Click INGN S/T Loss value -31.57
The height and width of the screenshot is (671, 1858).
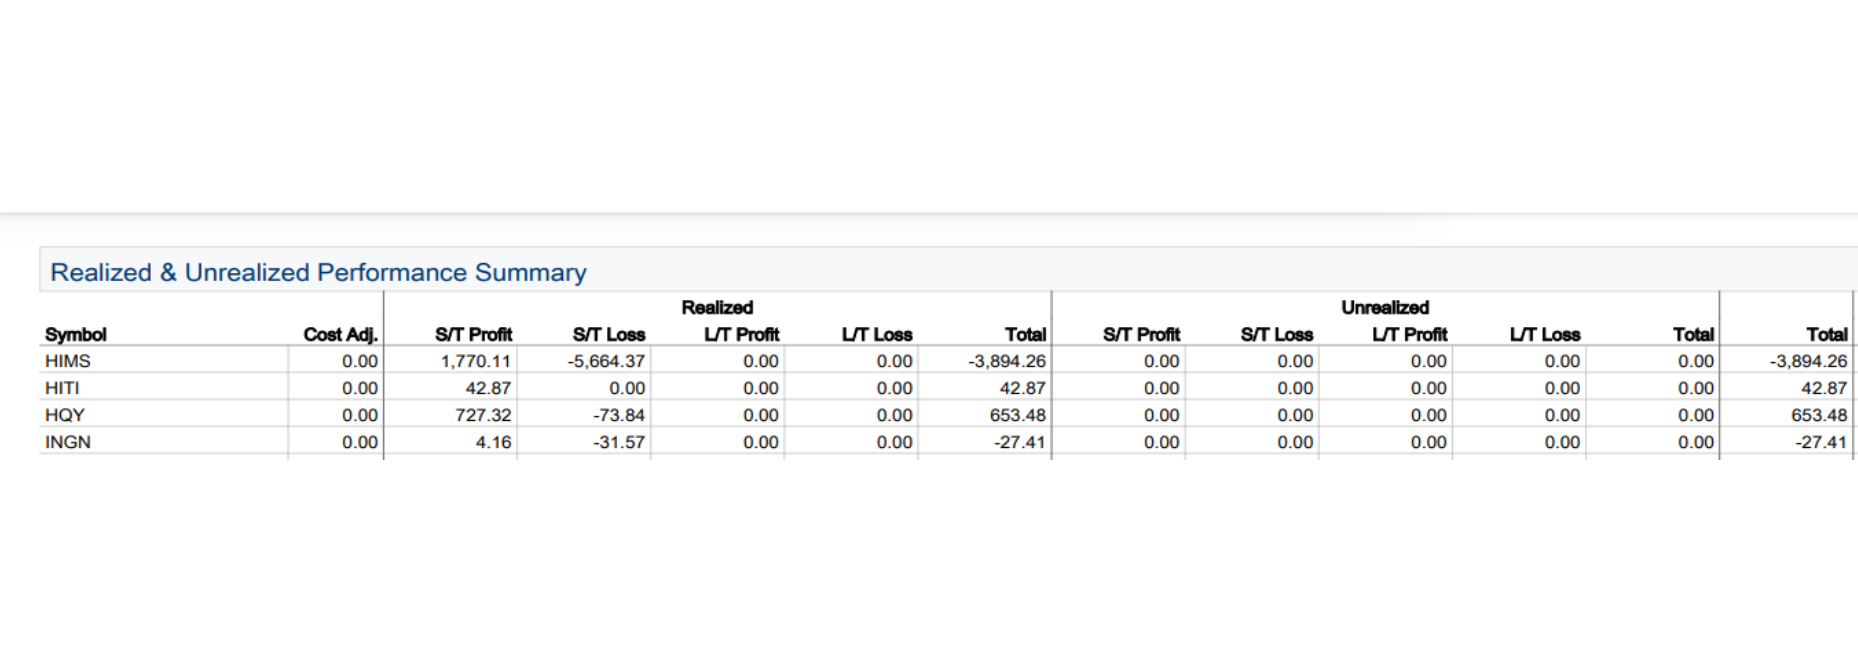pos(619,442)
